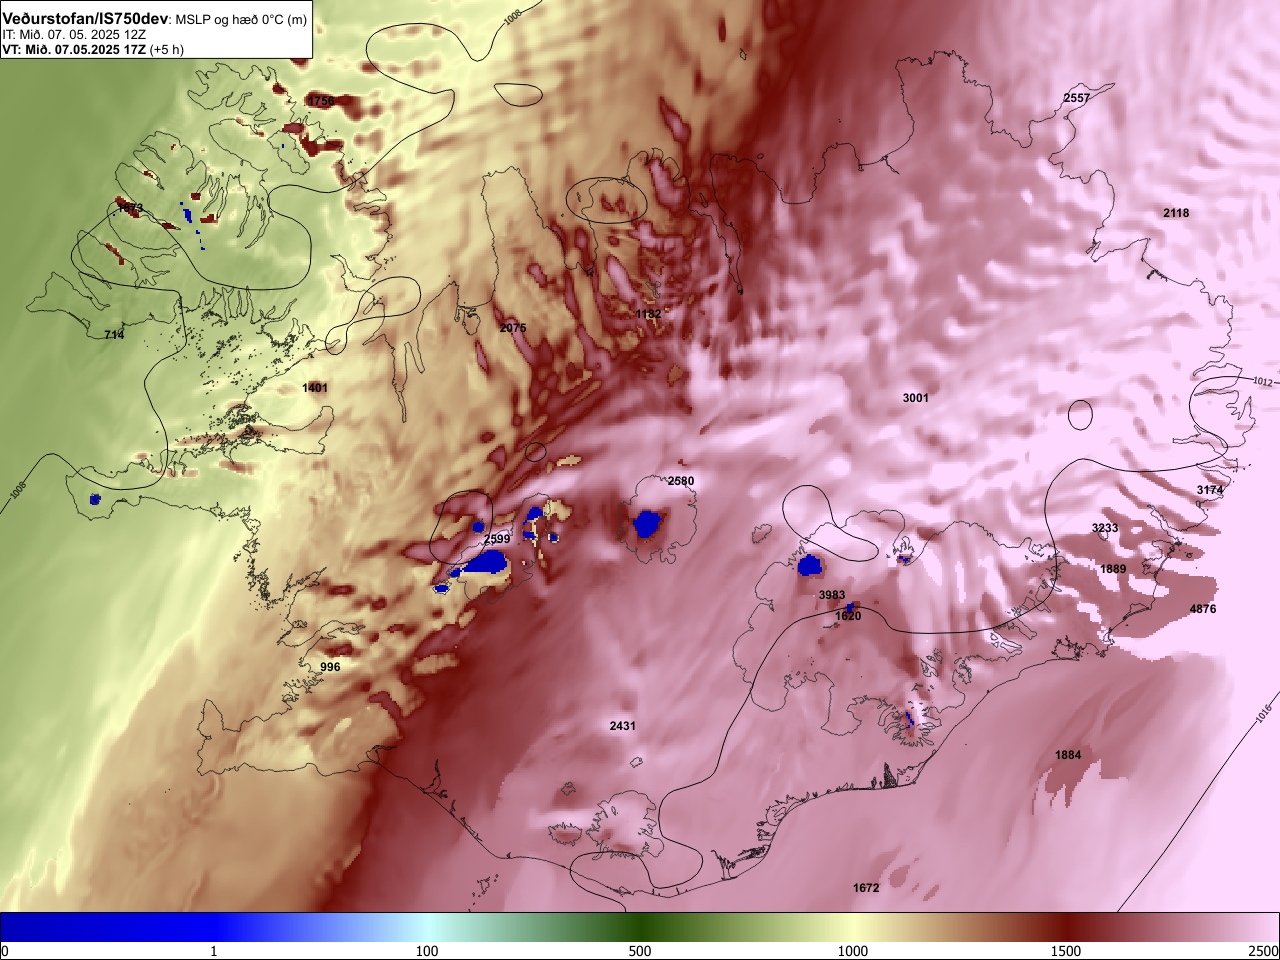1280x960 pixels.
Task: Click the map value 2599
Action: pyautogui.click(x=497, y=539)
